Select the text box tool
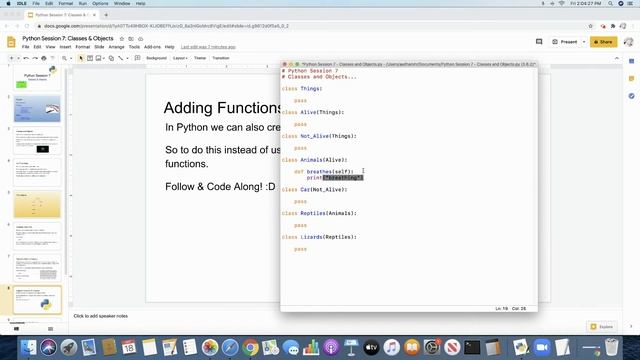 [x=90, y=58]
